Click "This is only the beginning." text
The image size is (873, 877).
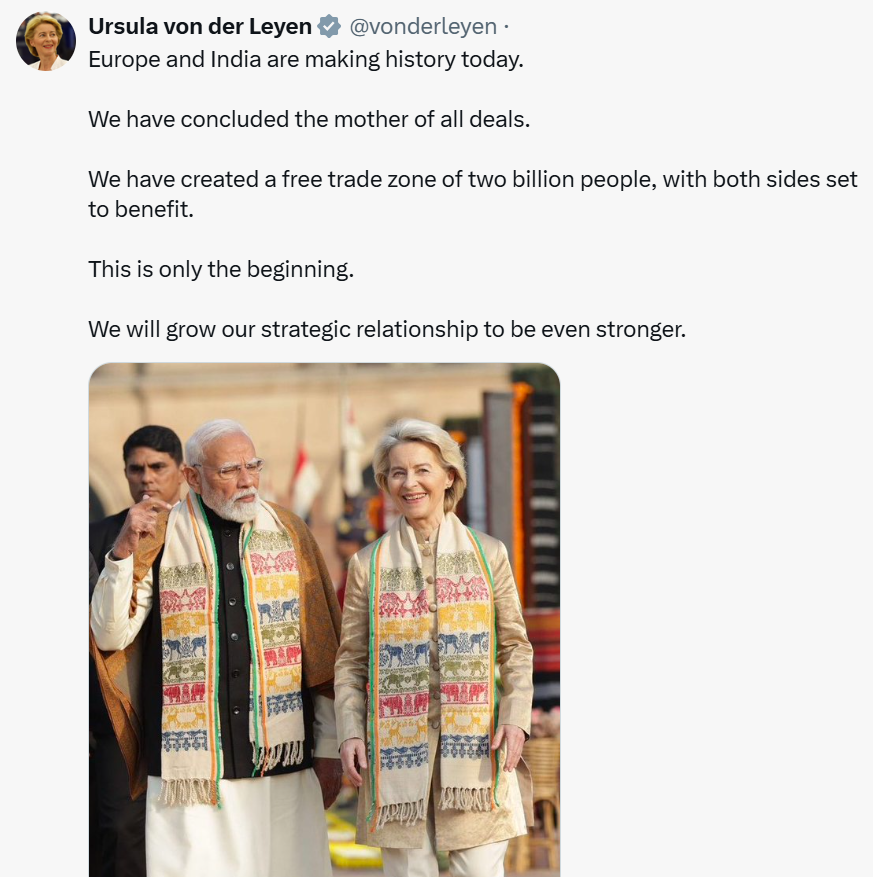pos(220,269)
